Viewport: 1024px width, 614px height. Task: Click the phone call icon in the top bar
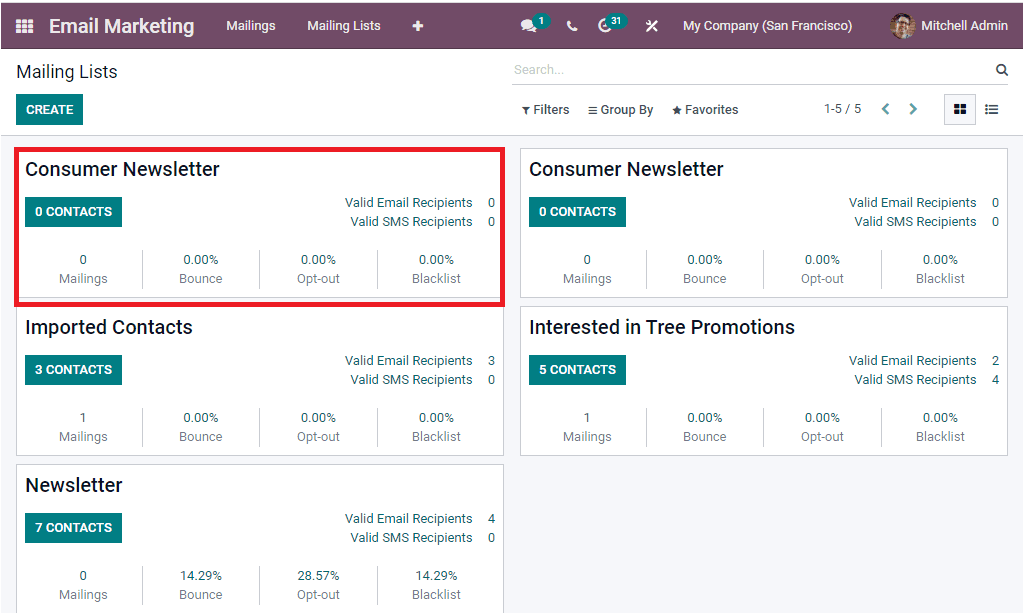(x=571, y=25)
